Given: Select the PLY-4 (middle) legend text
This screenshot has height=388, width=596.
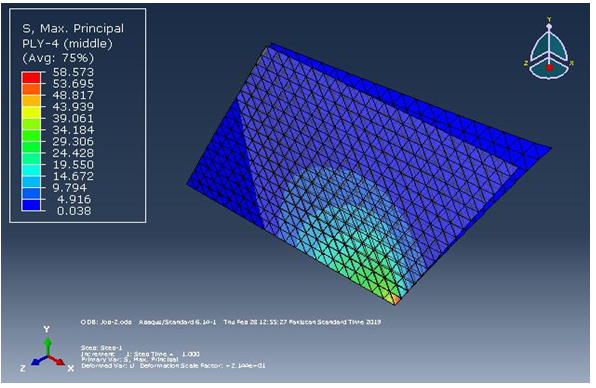Looking at the screenshot, I should [x=67, y=44].
